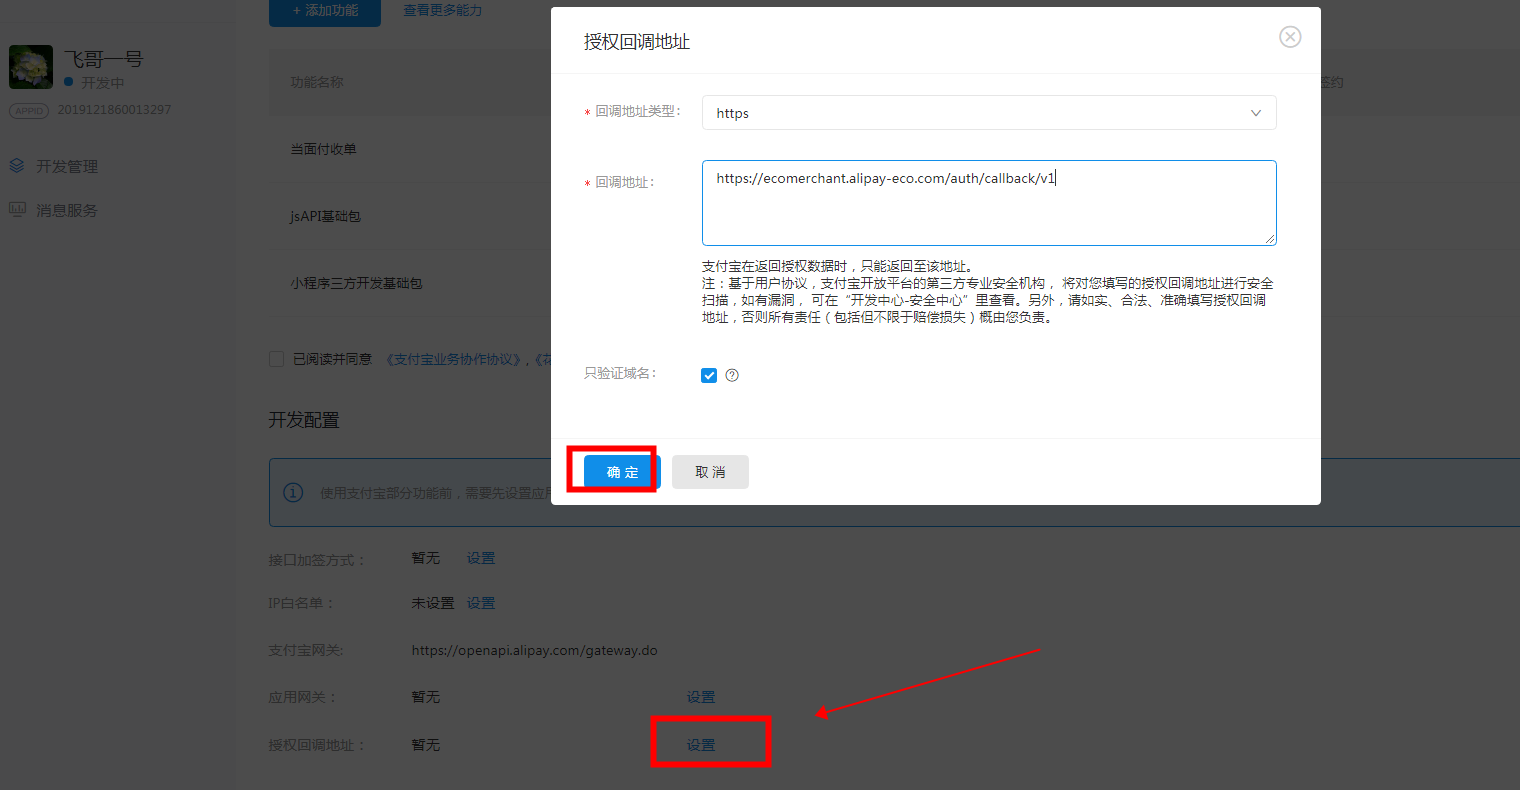
Task: Cancel the dialog with 取消 button
Action: coord(710,472)
